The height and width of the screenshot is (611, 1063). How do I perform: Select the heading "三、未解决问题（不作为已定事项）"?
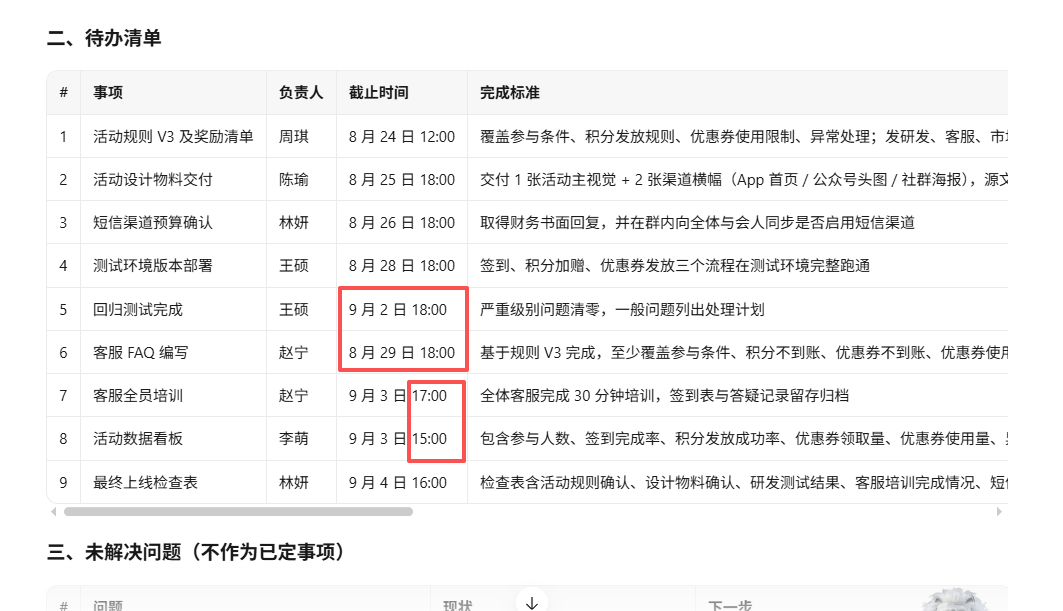pos(195,552)
